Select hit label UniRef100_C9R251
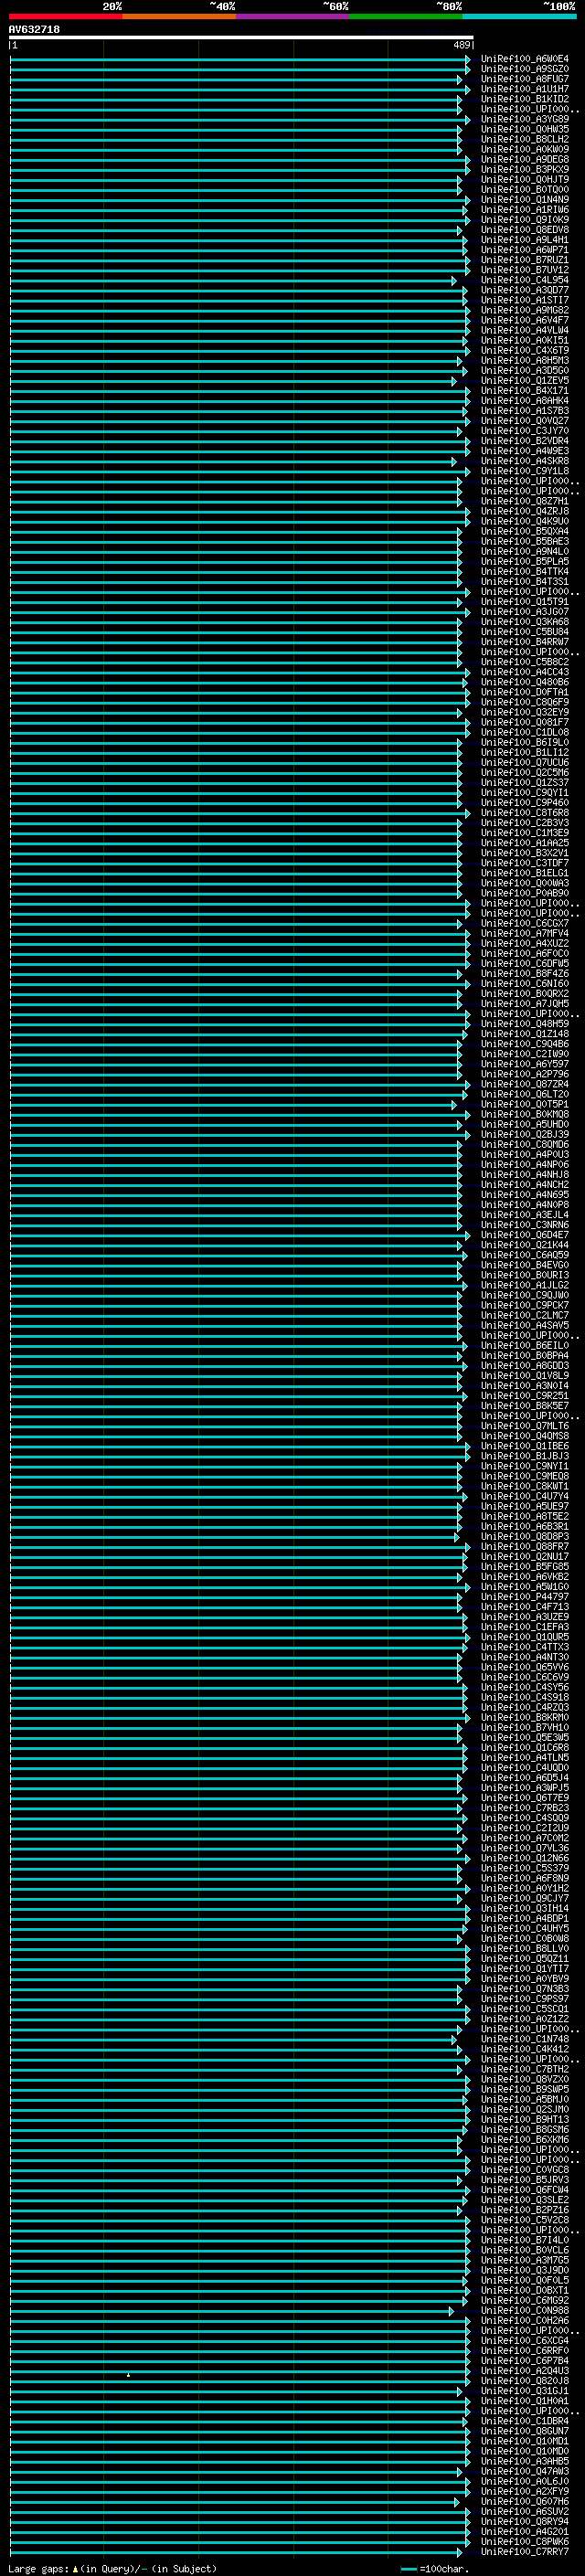Viewport: 585px width, 2576px height. tap(525, 1395)
